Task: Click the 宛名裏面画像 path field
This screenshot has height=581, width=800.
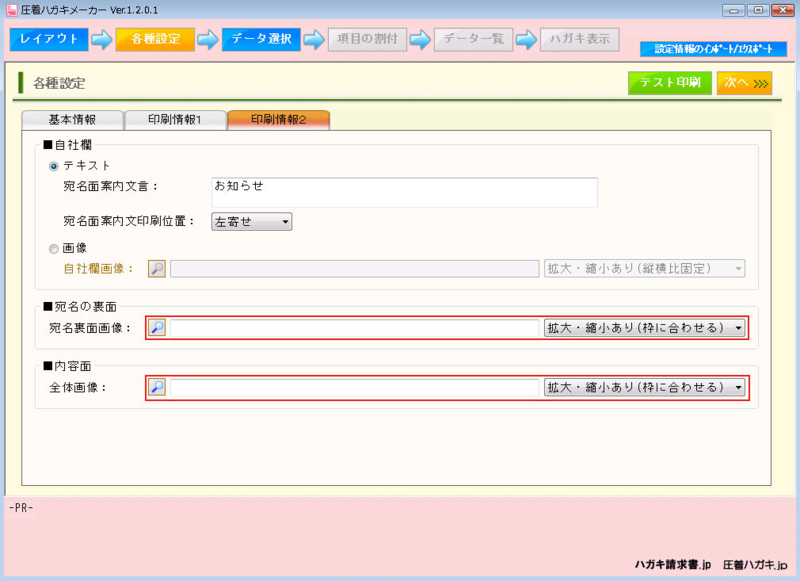Action: [x=355, y=327]
